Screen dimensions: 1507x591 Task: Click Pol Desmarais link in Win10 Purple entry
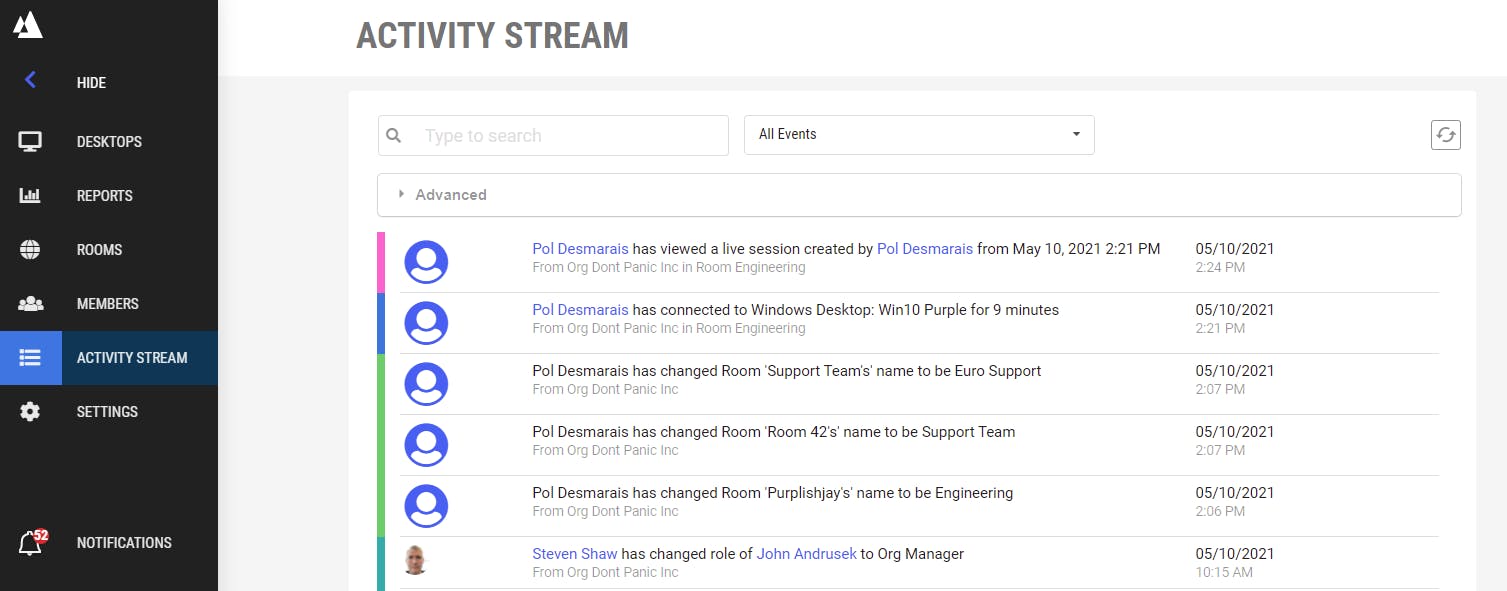pyautogui.click(x=580, y=310)
